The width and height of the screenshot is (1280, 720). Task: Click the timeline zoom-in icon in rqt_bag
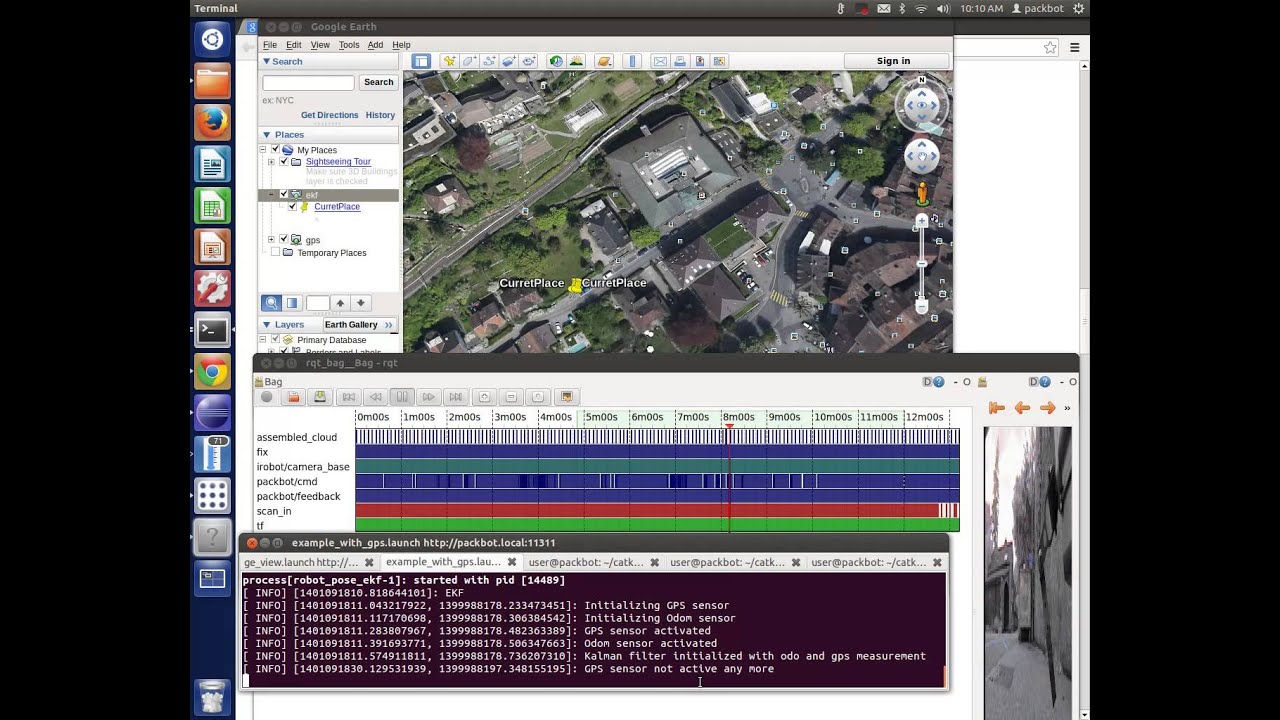pos(484,397)
